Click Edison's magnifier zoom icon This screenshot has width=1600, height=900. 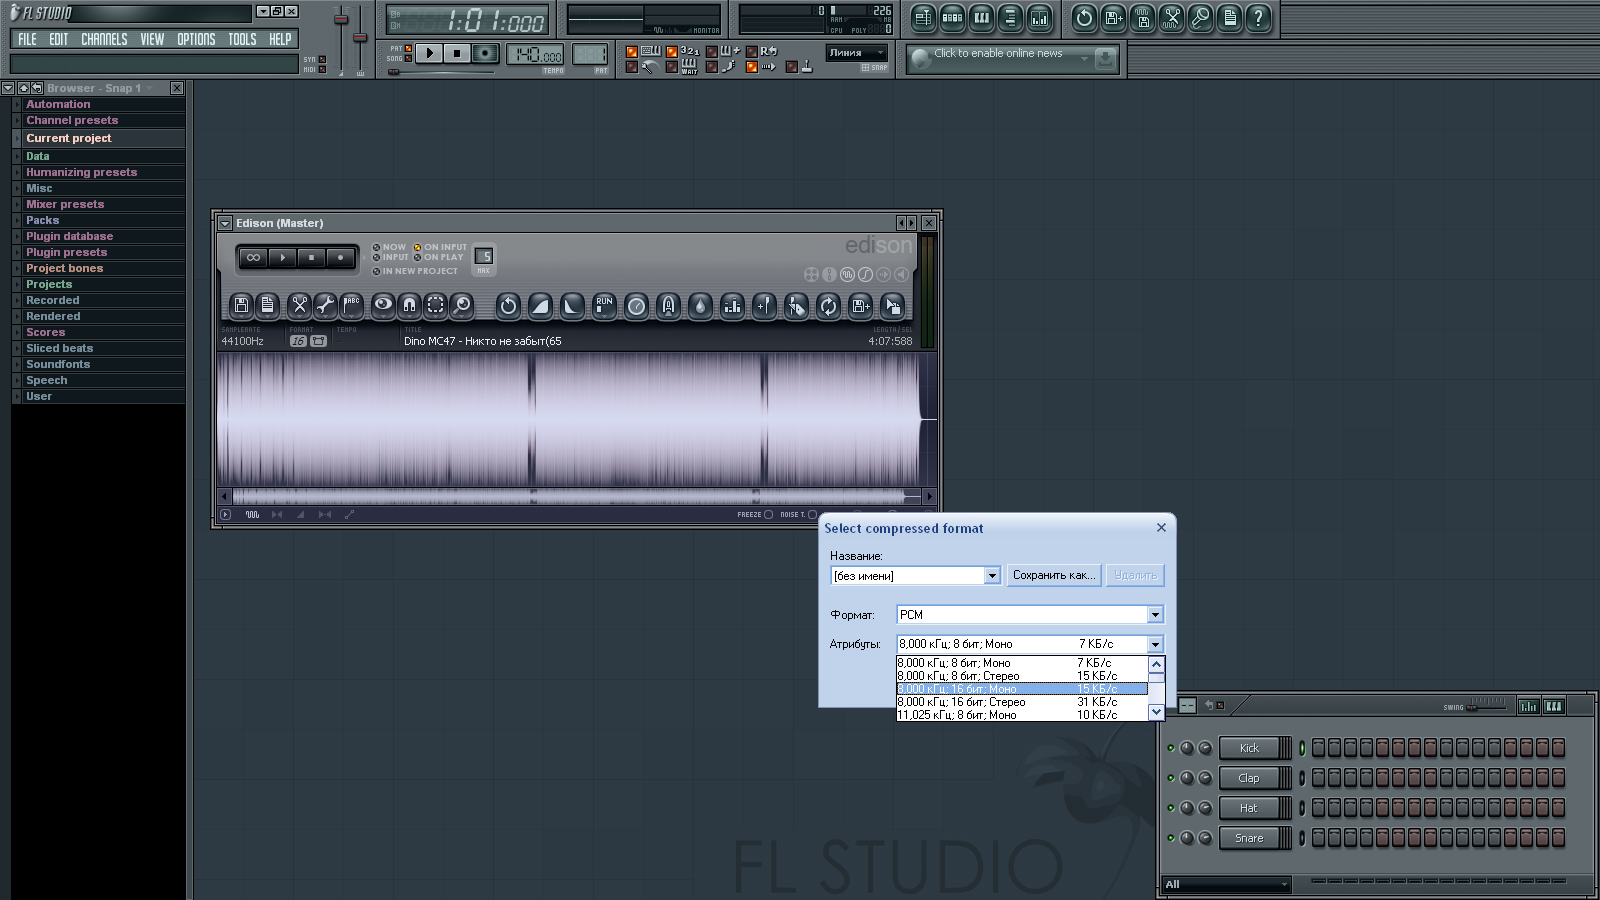(461, 306)
